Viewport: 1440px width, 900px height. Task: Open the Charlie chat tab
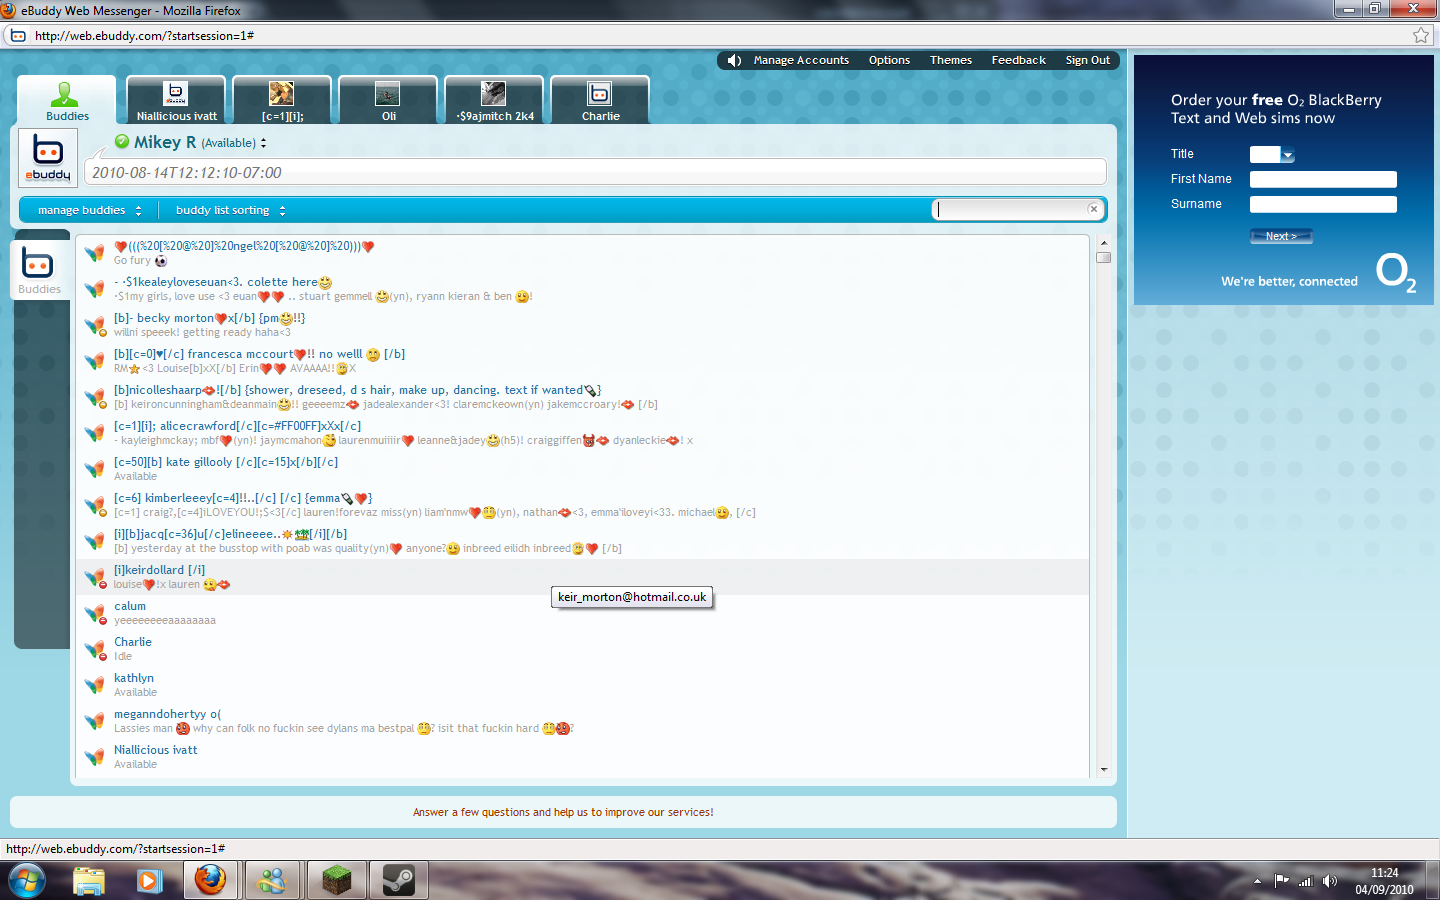click(600, 100)
